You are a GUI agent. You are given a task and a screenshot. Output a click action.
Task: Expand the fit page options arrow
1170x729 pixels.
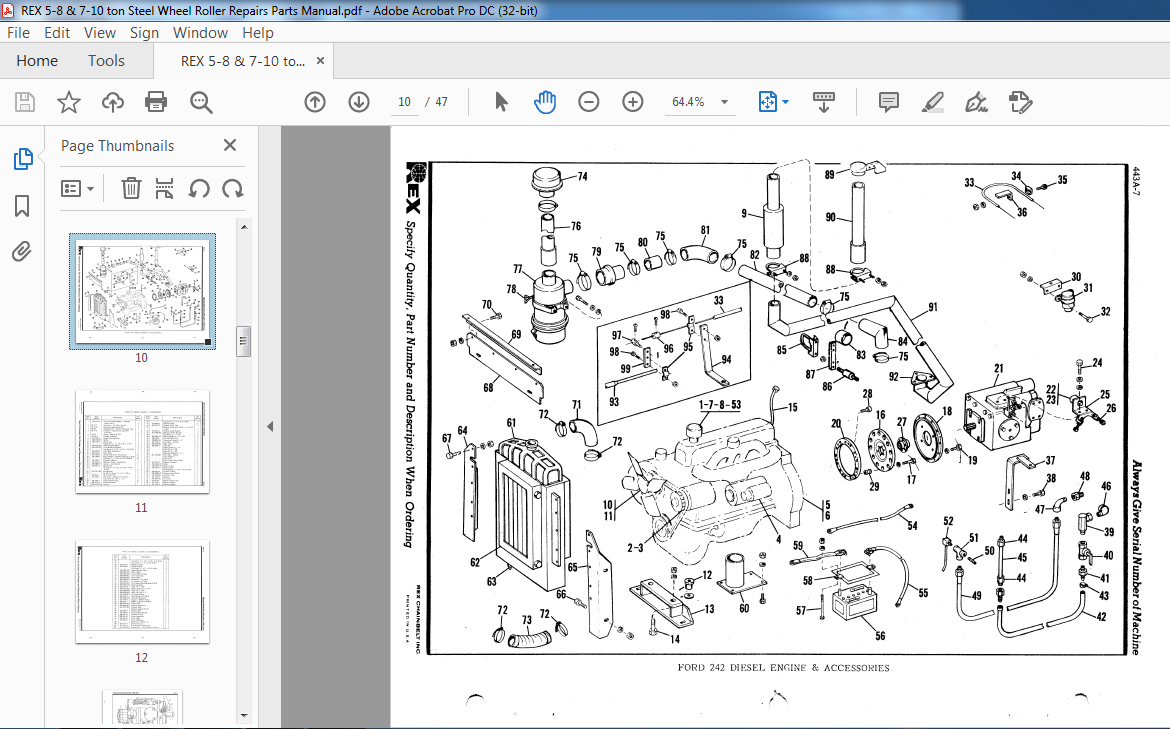click(786, 102)
